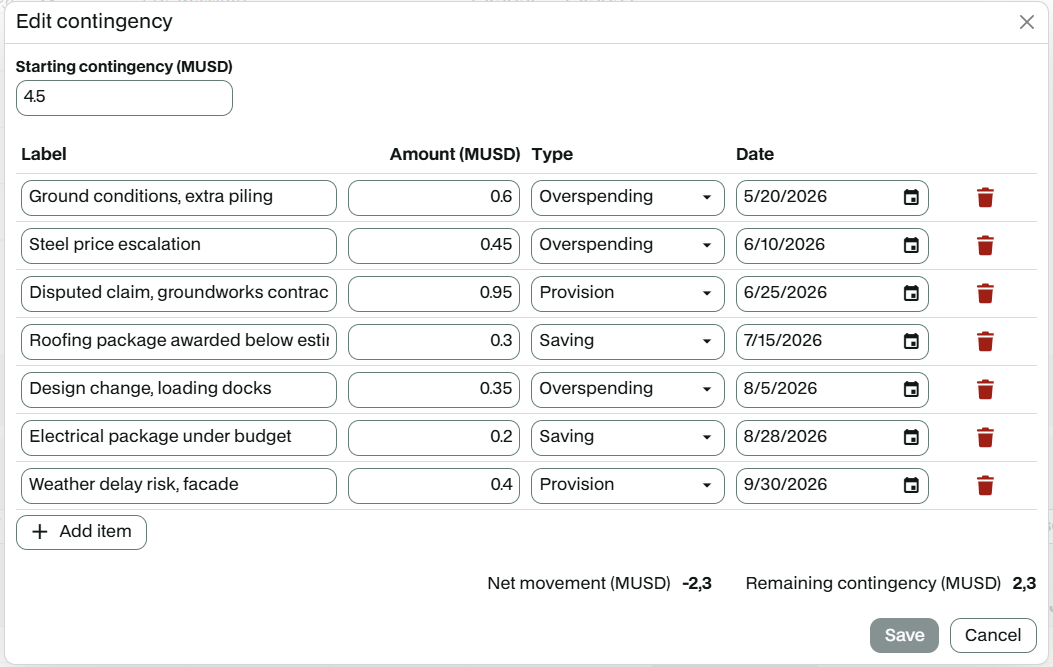Delete the Ground conditions, extra piling row

[x=985, y=197]
